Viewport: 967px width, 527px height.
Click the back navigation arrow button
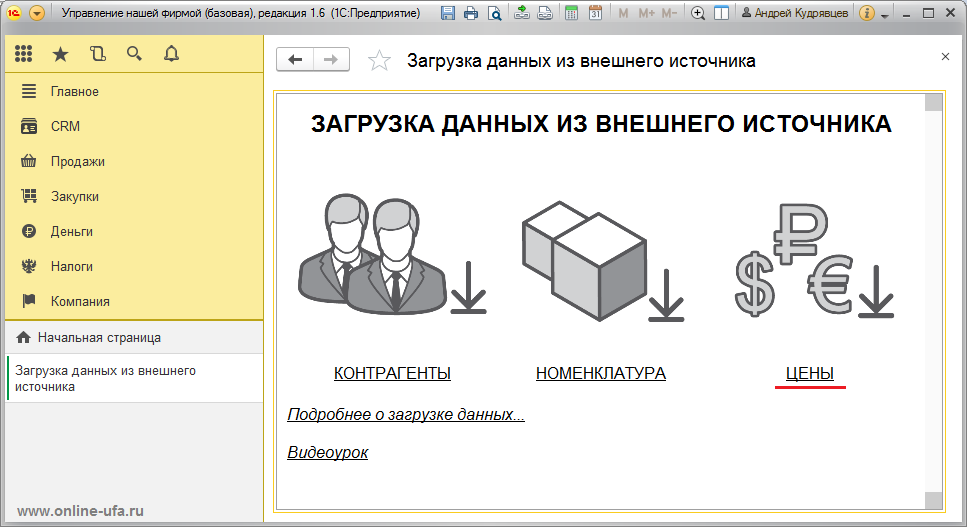pyautogui.click(x=295, y=60)
